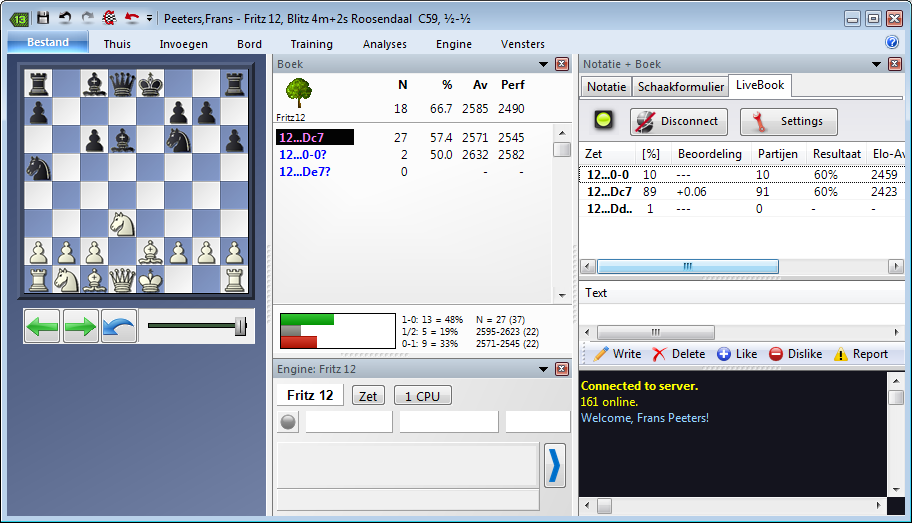912x523 pixels.
Task: Click the Boek list scrollbar thumb
Action: tap(562, 150)
